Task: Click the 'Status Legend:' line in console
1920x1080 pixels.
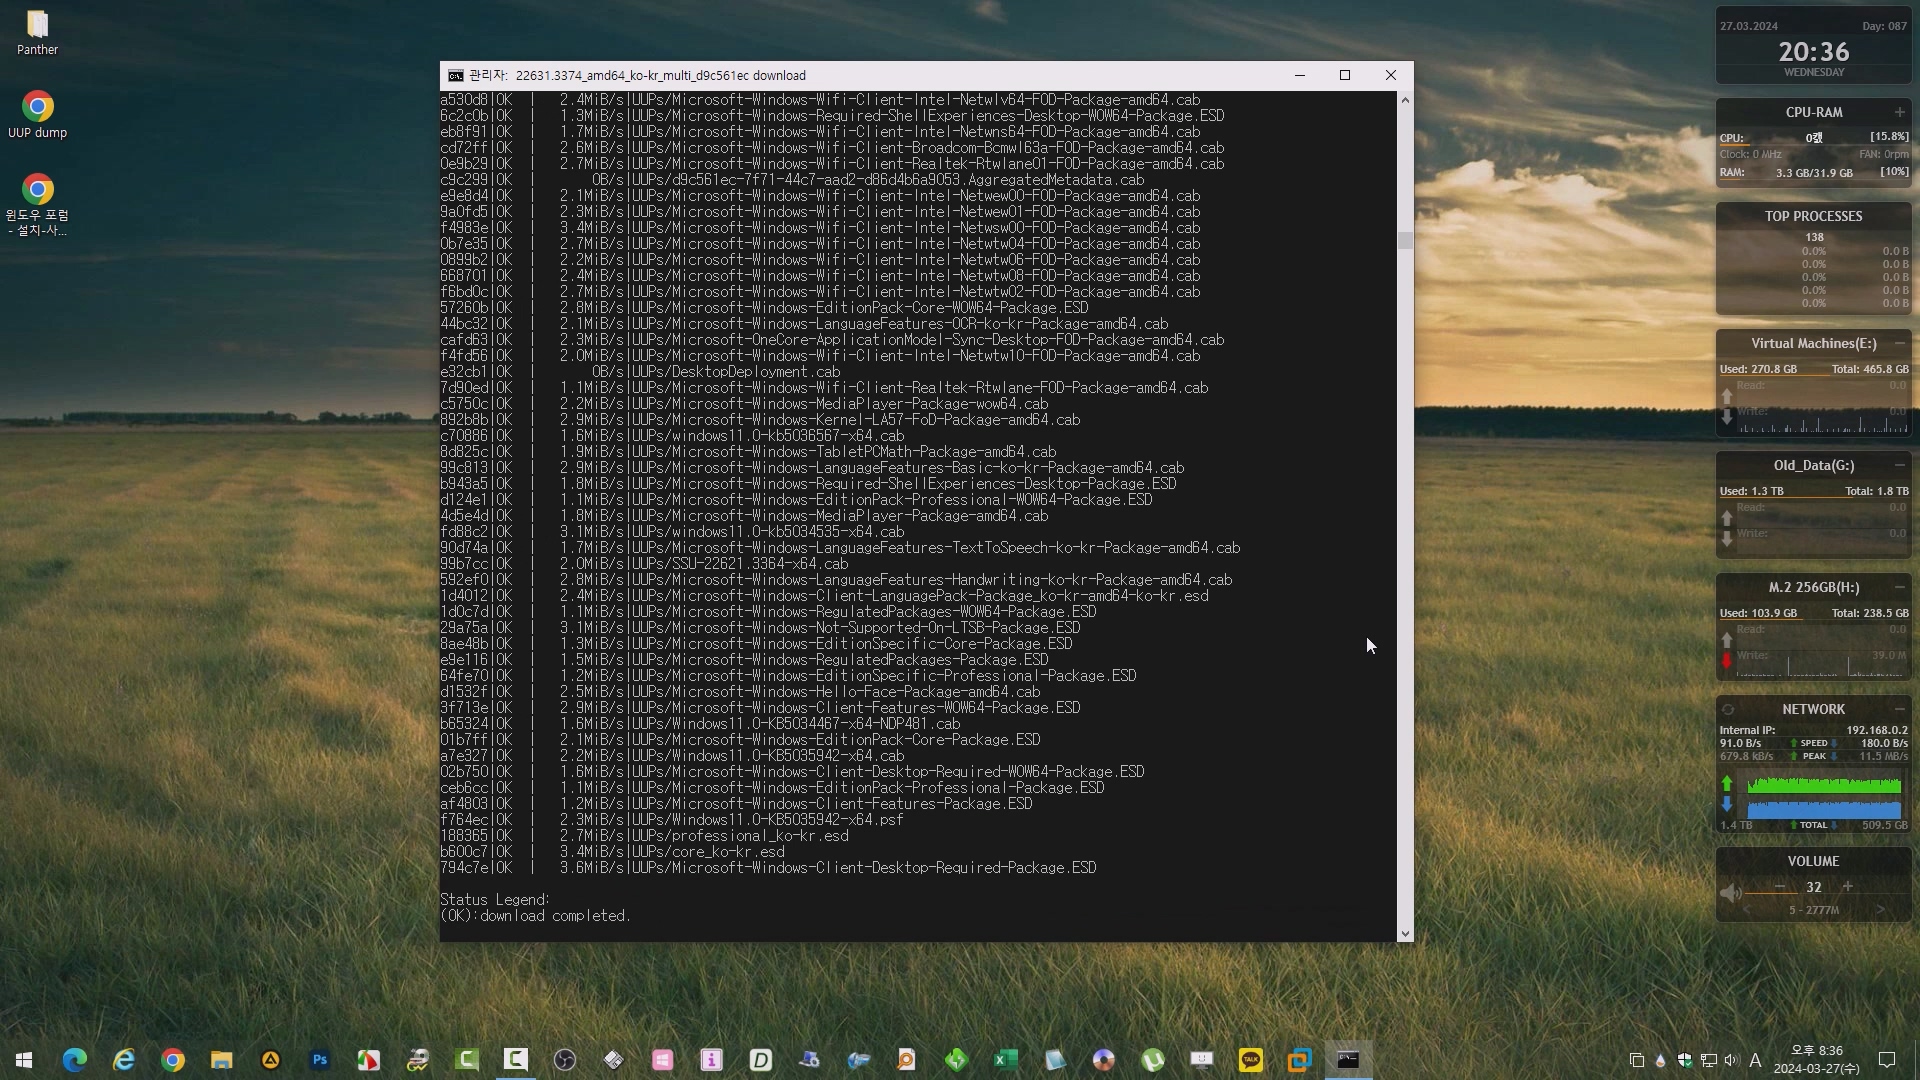Action: point(495,900)
